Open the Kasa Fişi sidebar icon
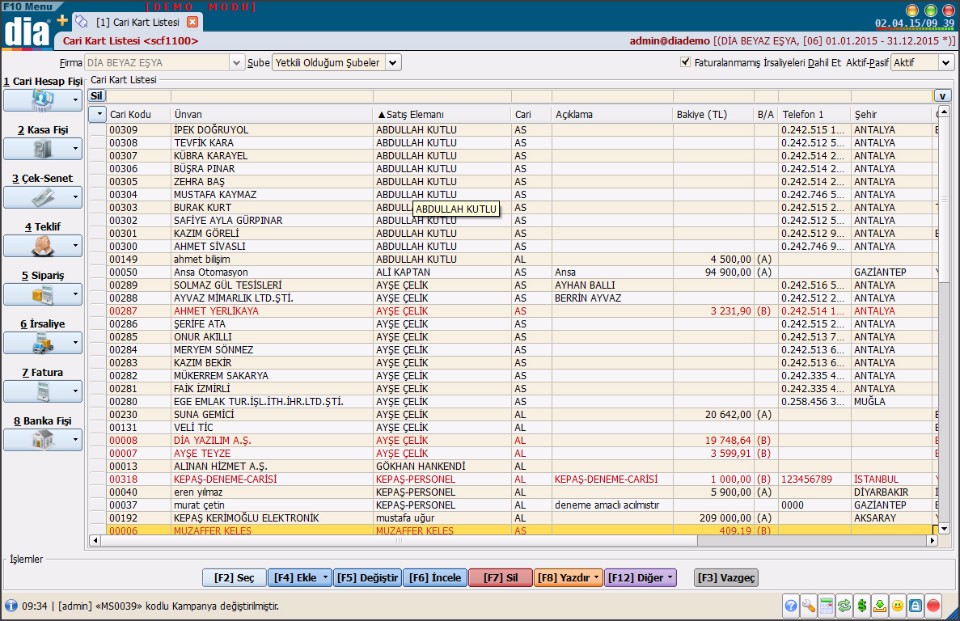Screen dimensions: 960x621 (42, 149)
